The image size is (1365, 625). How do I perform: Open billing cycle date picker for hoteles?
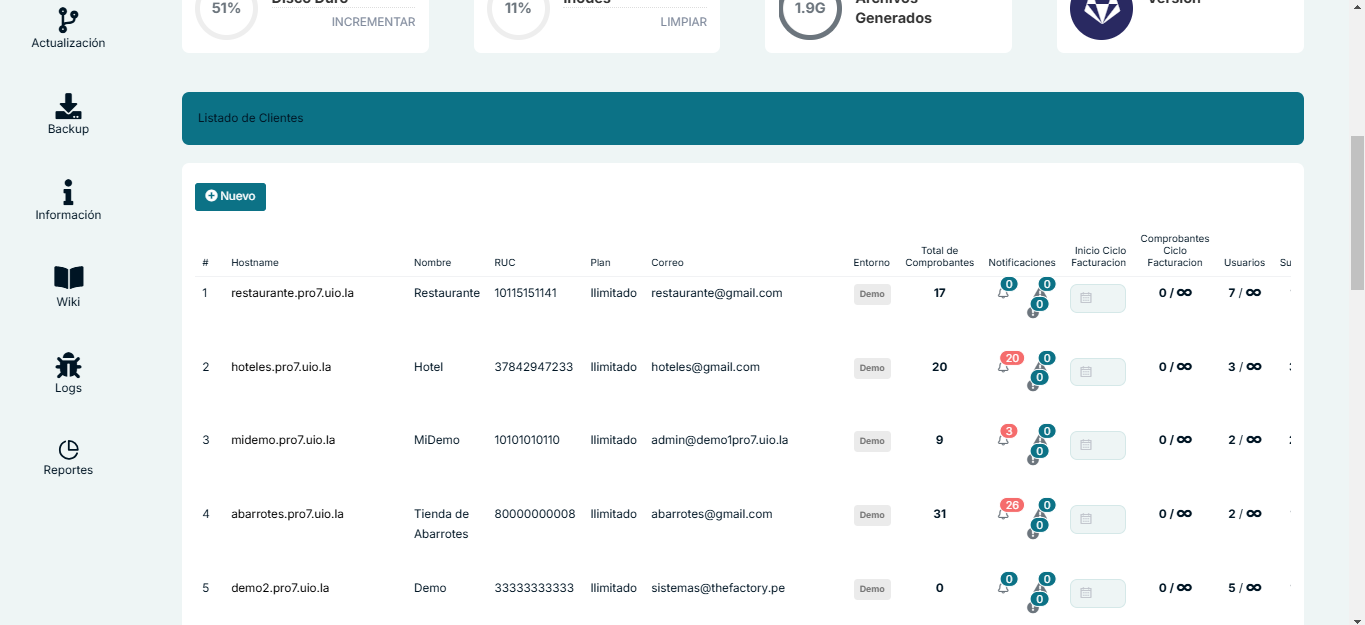pos(1097,372)
